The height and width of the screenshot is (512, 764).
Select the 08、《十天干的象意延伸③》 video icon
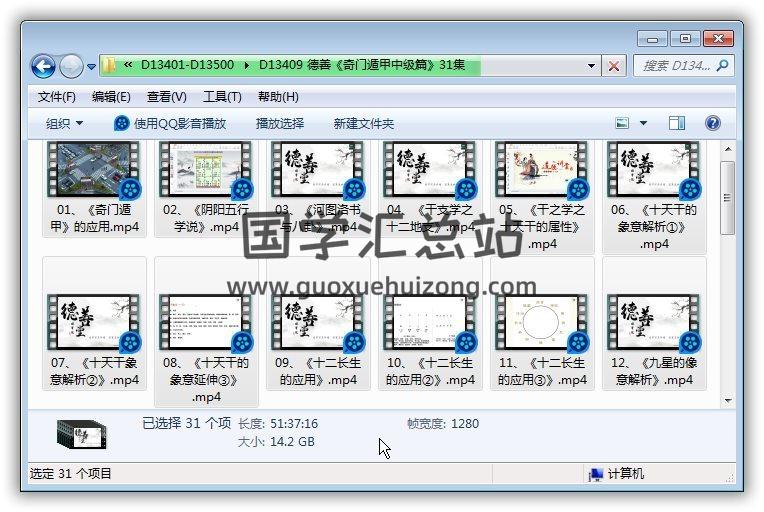tap(206, 323)
